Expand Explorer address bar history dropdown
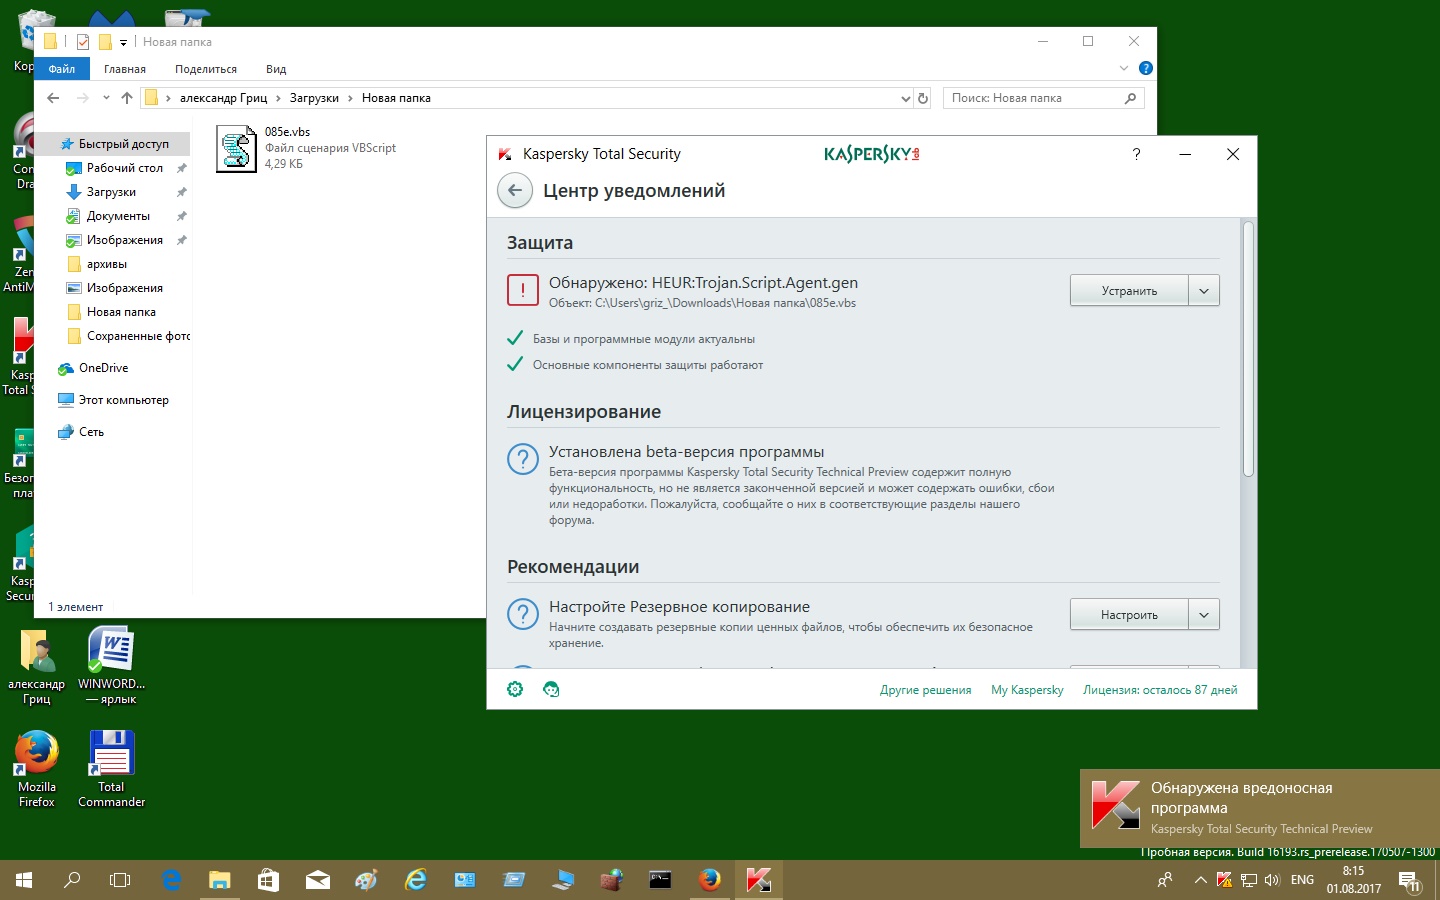 tap(905, 98)
